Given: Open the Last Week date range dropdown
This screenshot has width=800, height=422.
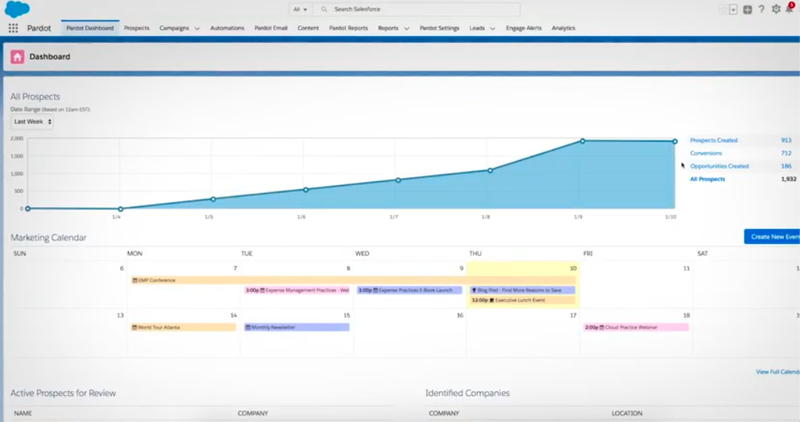Looking at the screenshot, I should click(32, 122).
